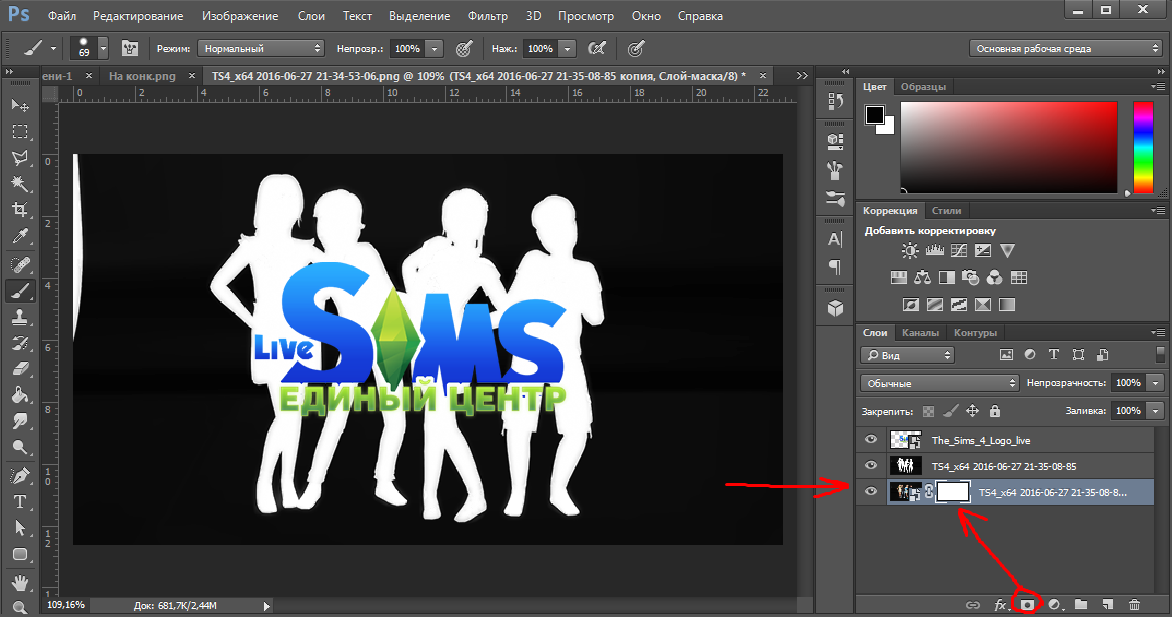Click the rainbow hue slider bar

tap(1143, 147)
